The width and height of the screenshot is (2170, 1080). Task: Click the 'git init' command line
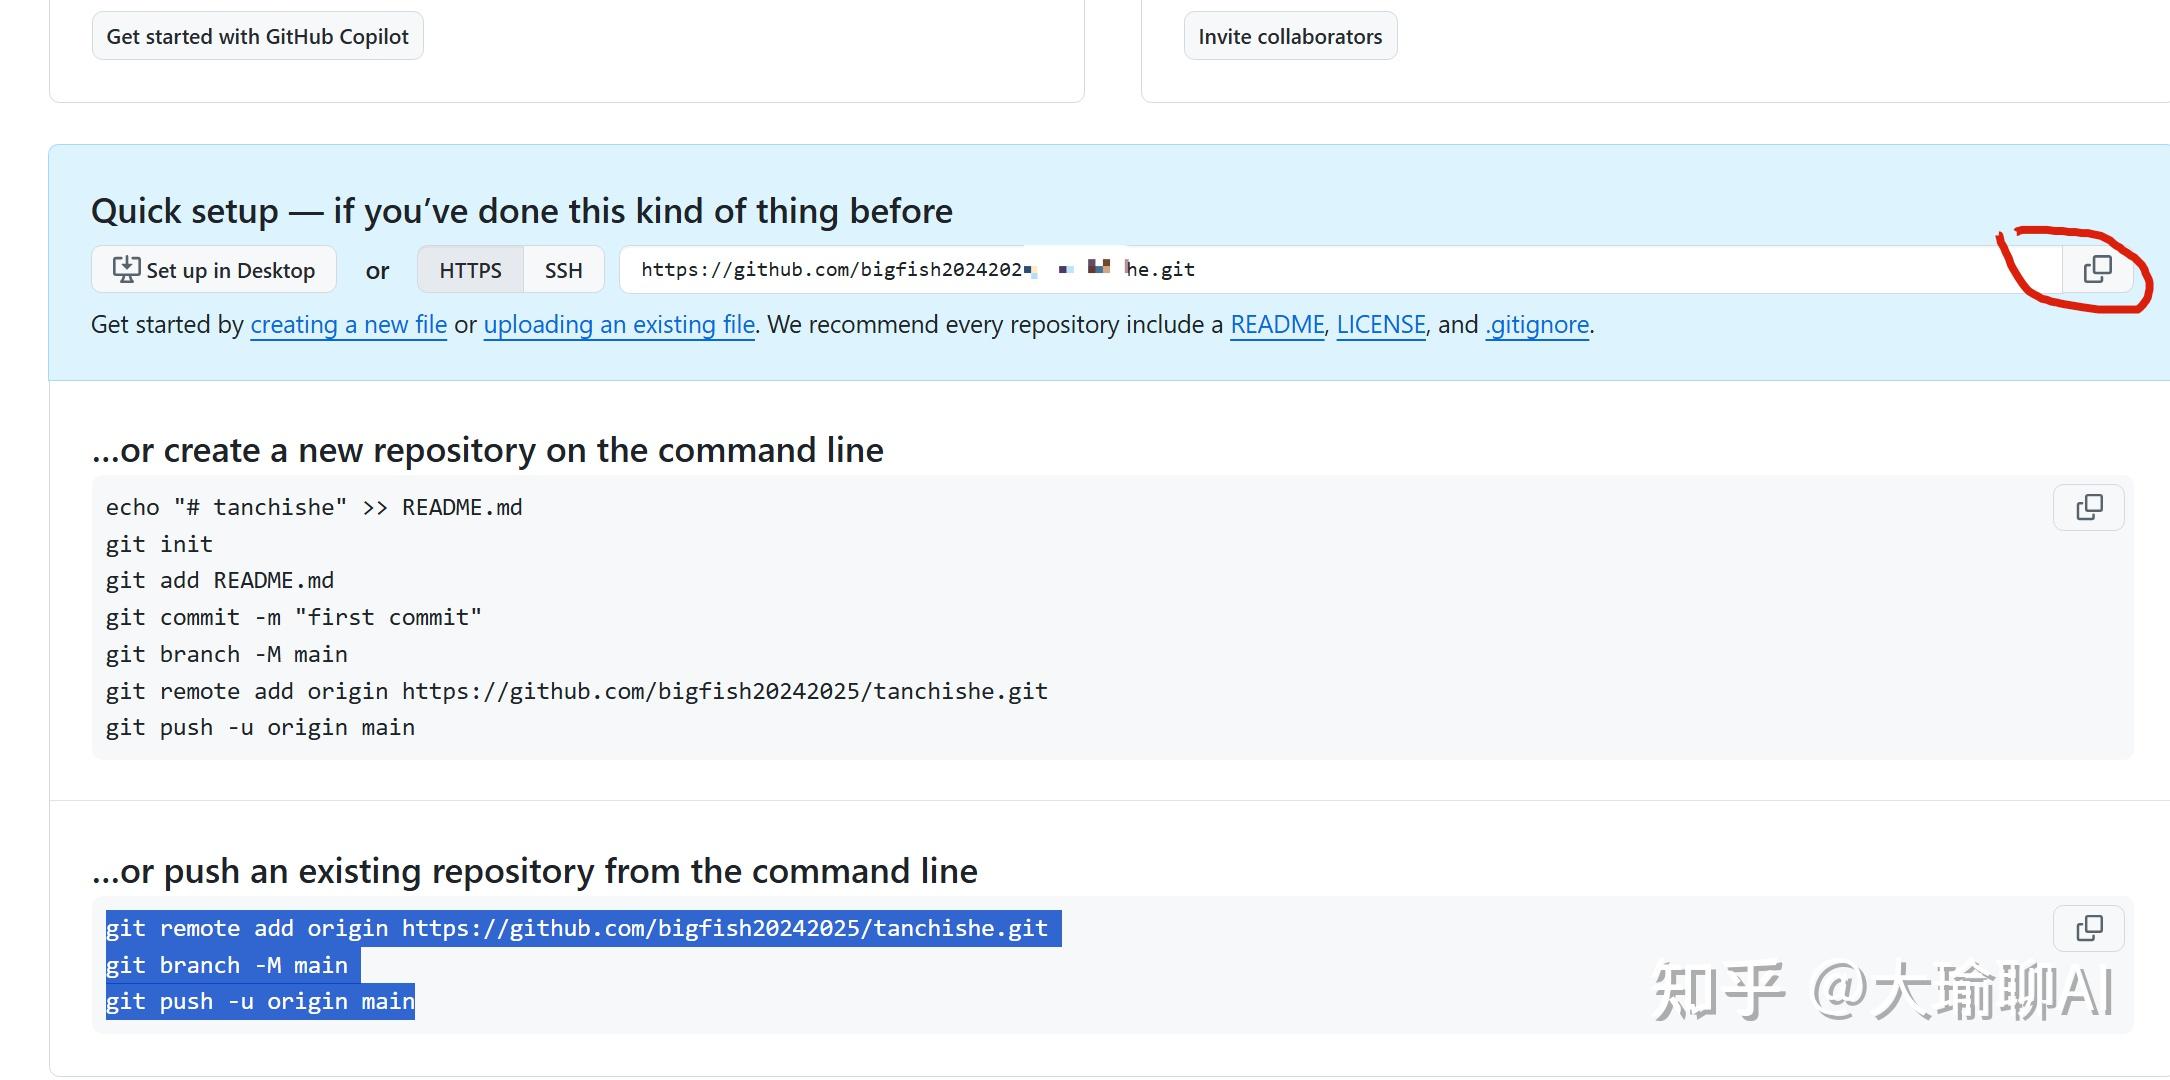pos(159,544)
